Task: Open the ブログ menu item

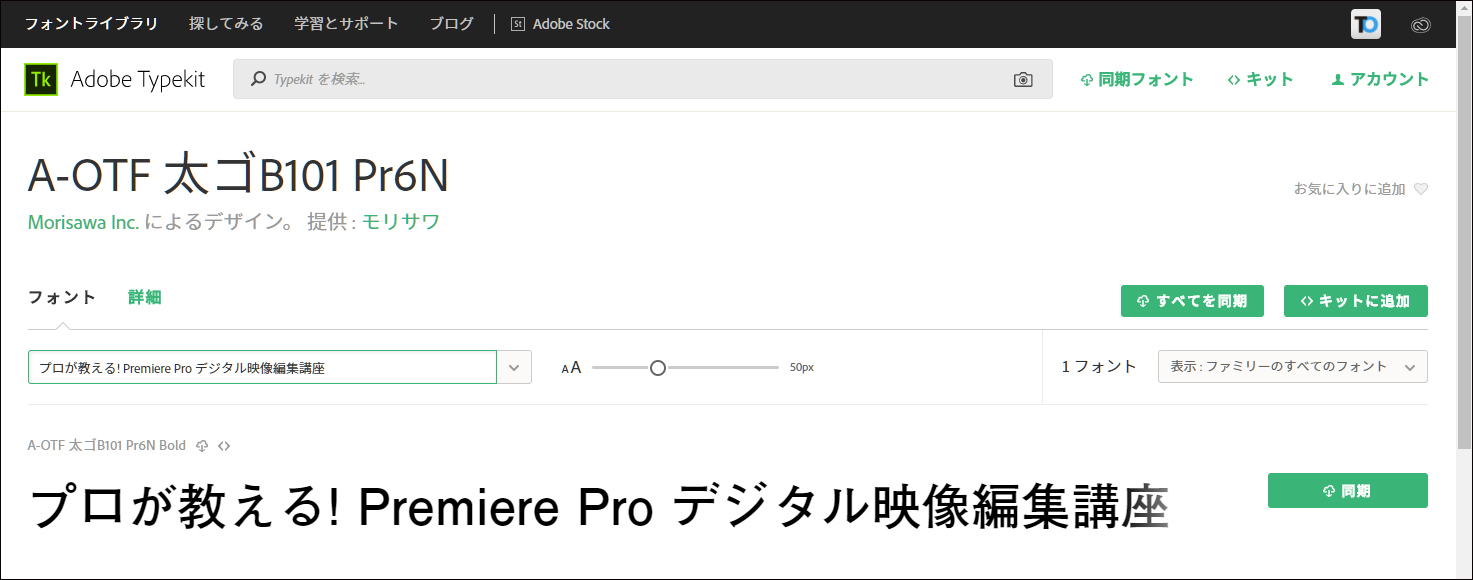Action: pyautogui.click(x=452, y=24)
